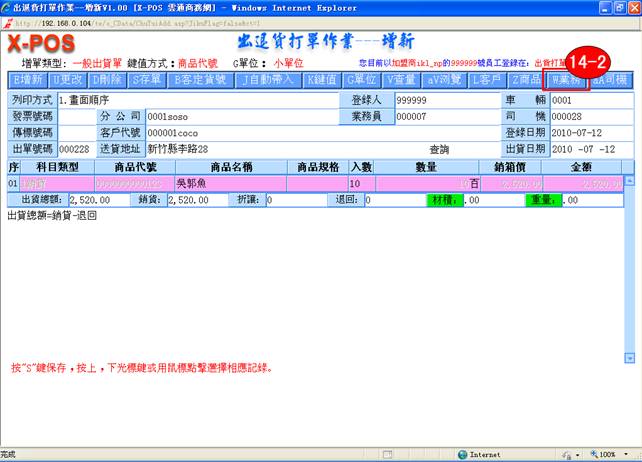The image size is (642, 462).
Task: Select the K鍵值 key value button
Action: [x=321, y=79]
